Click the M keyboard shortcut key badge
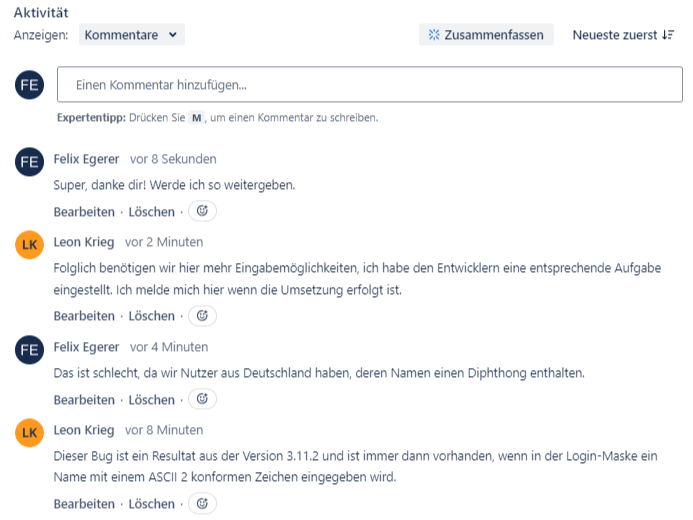 click(x=197, y=118)
